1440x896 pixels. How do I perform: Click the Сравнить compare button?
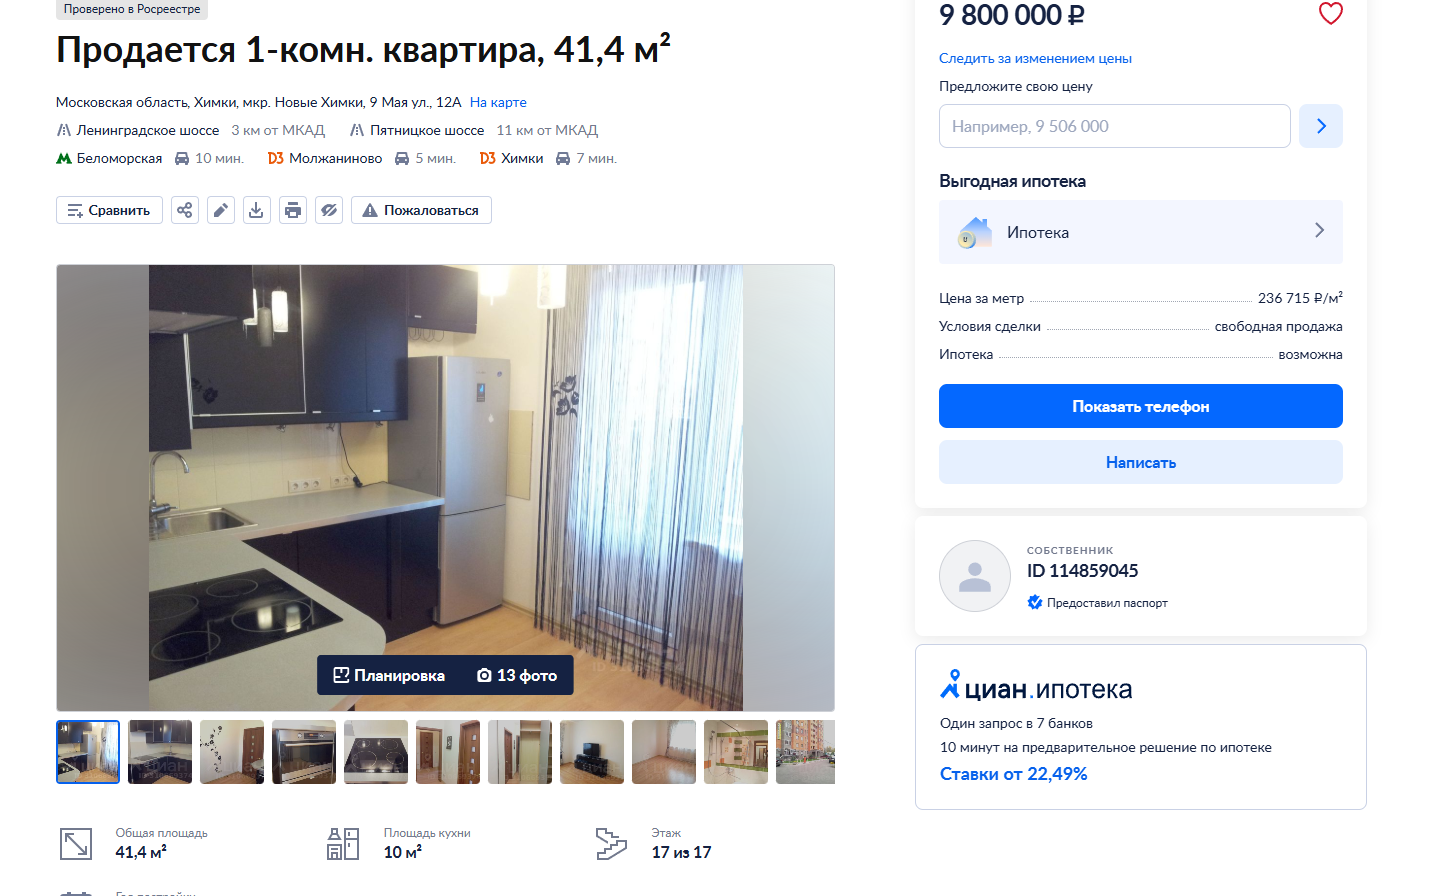tap(109, 210)
